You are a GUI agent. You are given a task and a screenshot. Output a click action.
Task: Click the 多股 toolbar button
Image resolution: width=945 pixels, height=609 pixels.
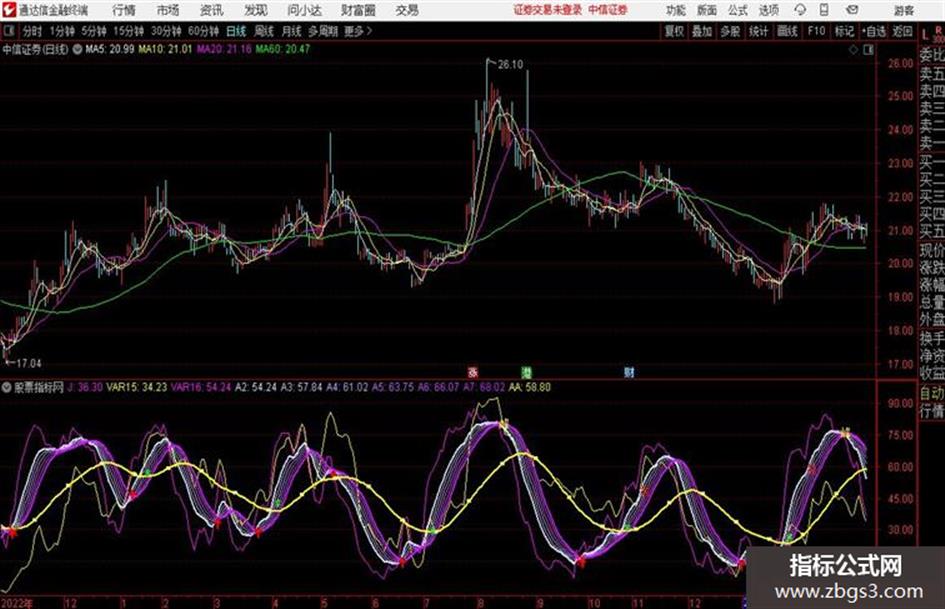(730, 31)
